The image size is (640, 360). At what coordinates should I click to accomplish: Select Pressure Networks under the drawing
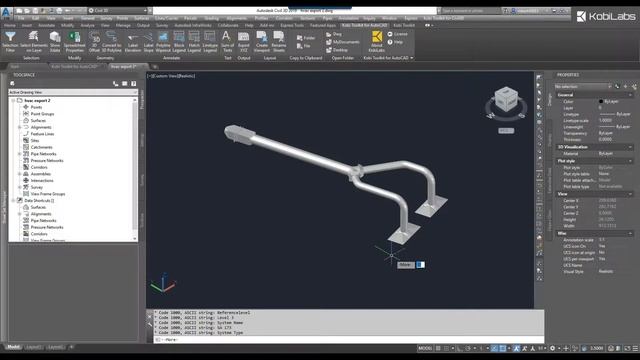tap(47, 161)
